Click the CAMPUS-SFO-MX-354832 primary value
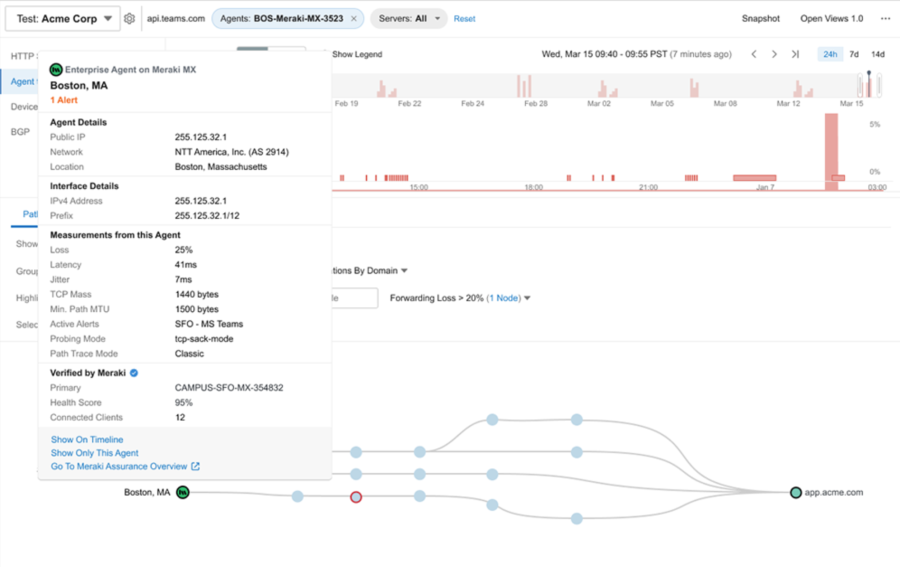Viewport: 900px width, 567px height. click(x=229, y=388)
